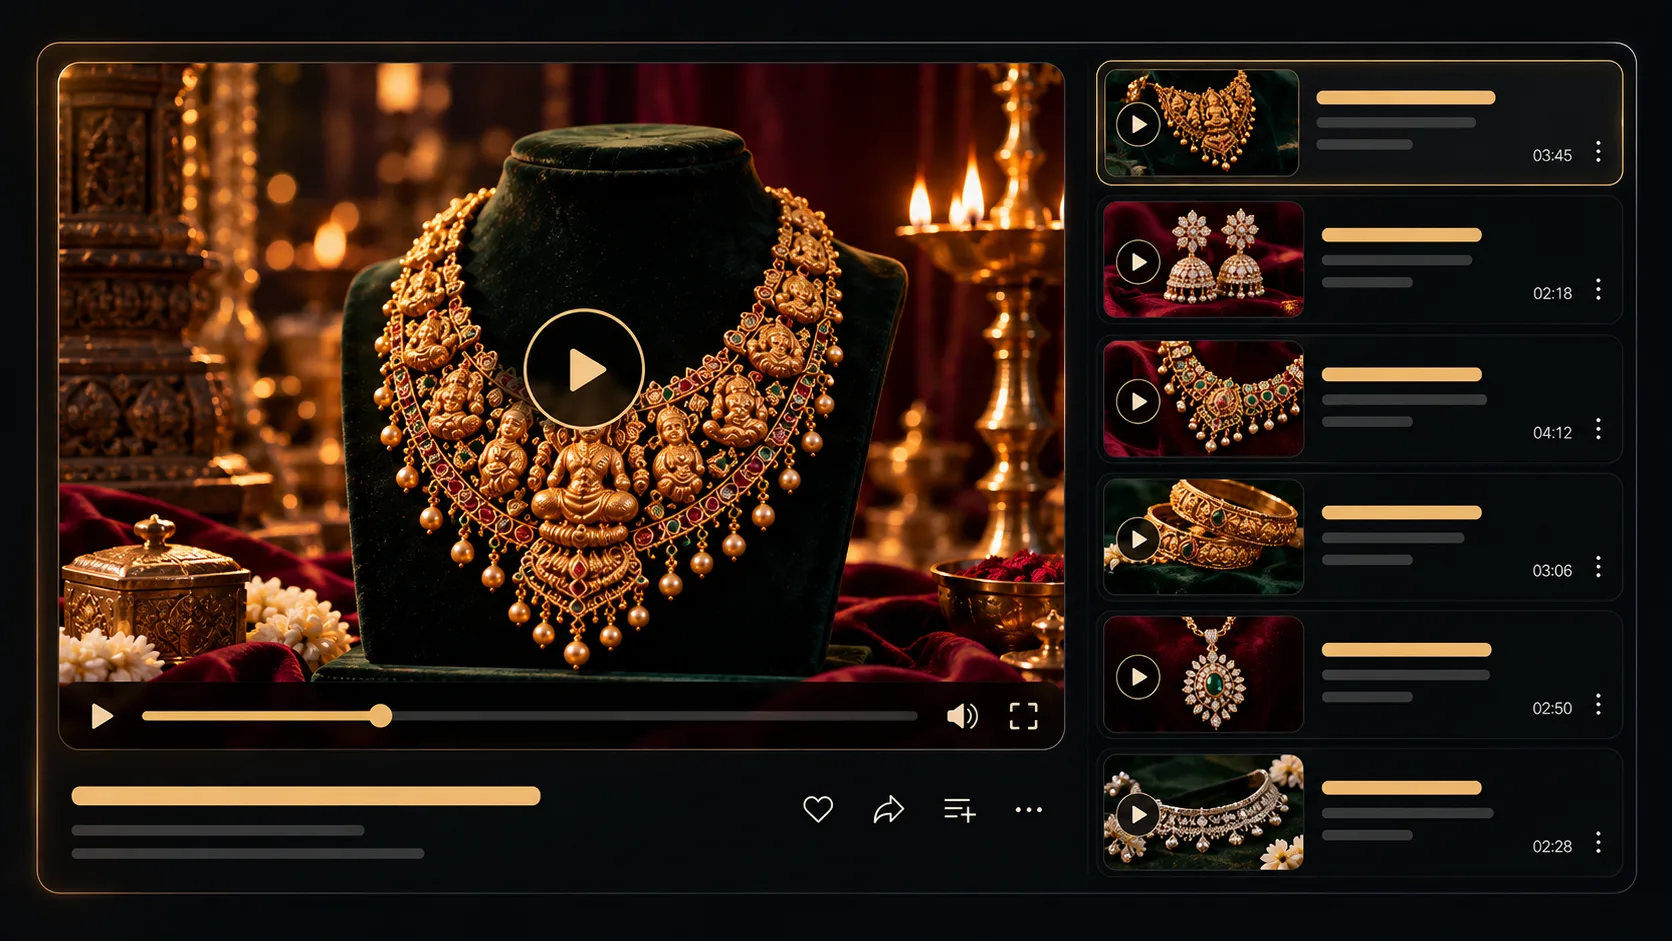1672x941 pixels.
Task: Click the 02:28 duration label
Action: tap(1552, 847)
